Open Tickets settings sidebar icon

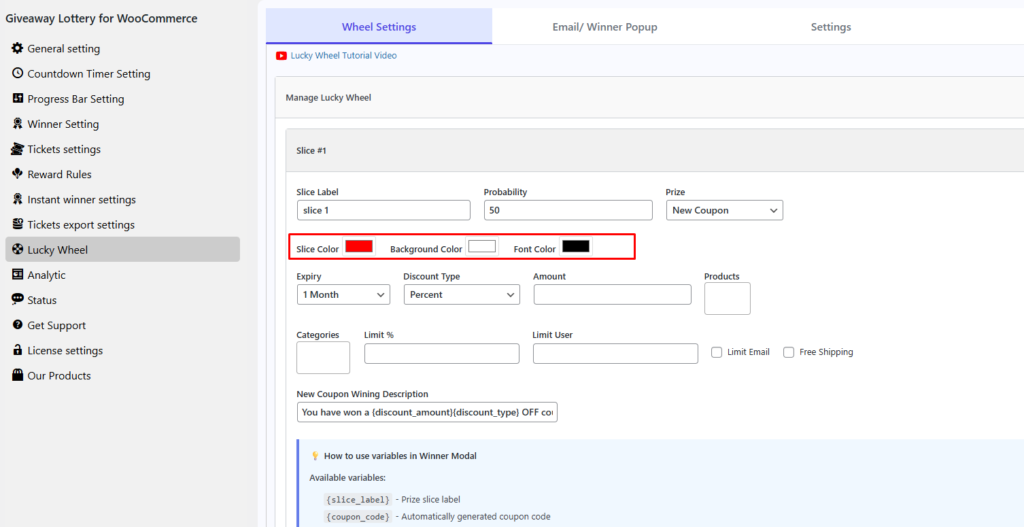click(17, 149)
